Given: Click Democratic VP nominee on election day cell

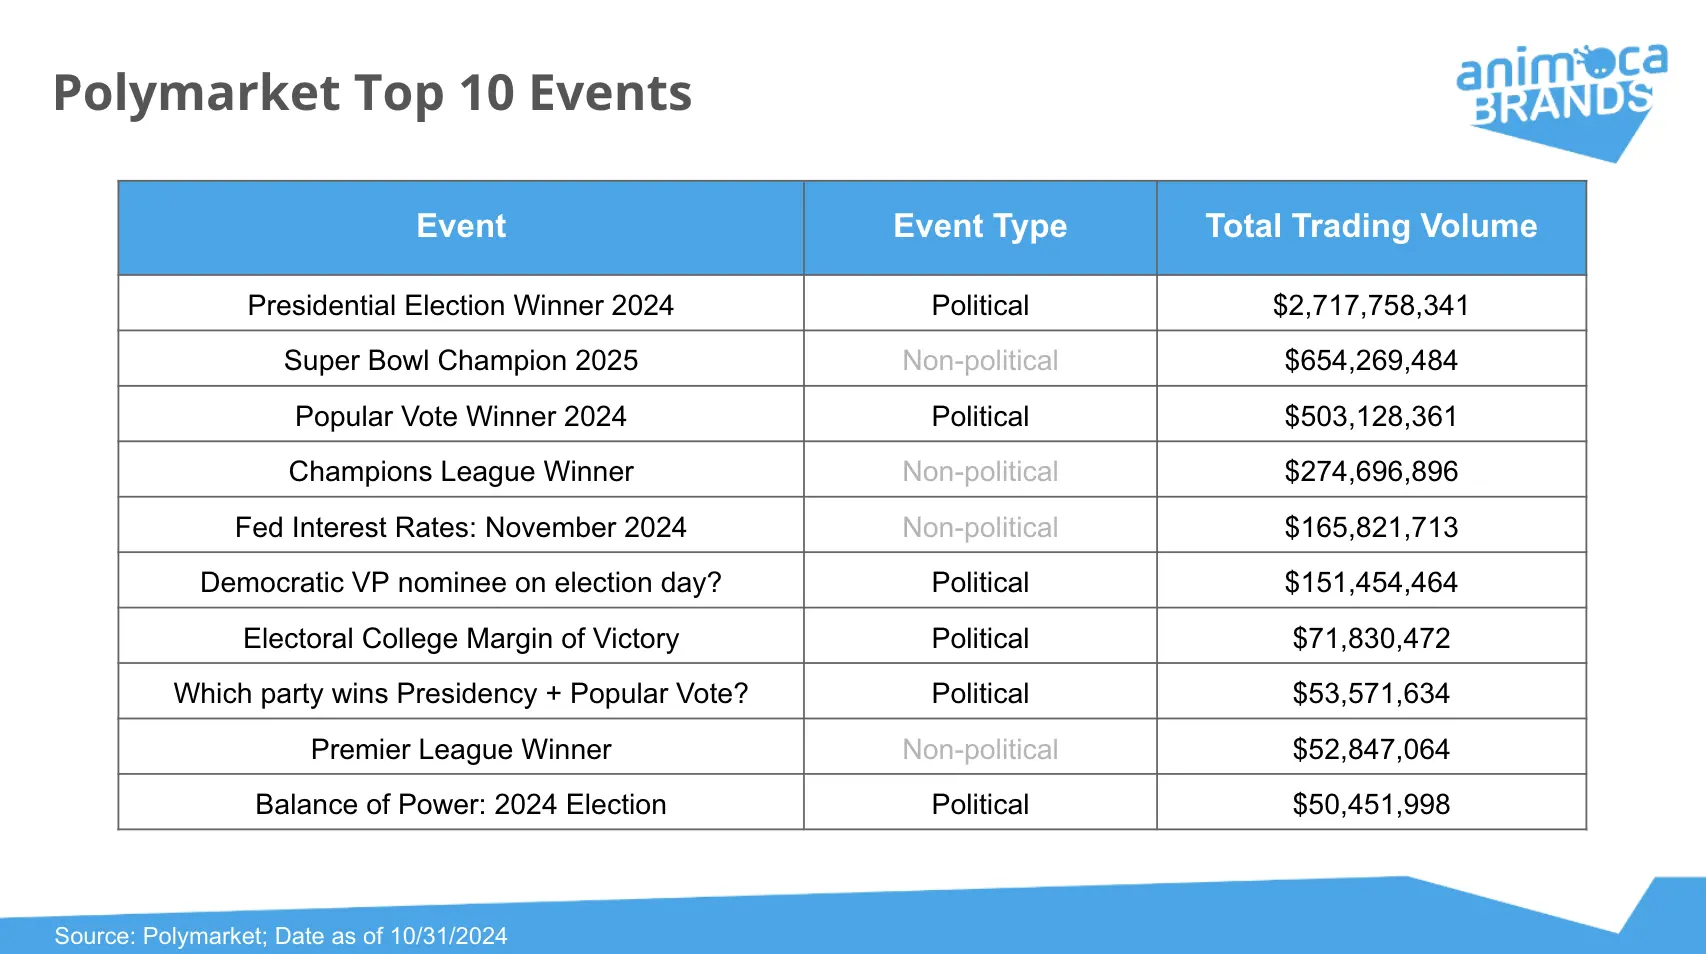Looking at the screenshot, I should tap(461, 582).
